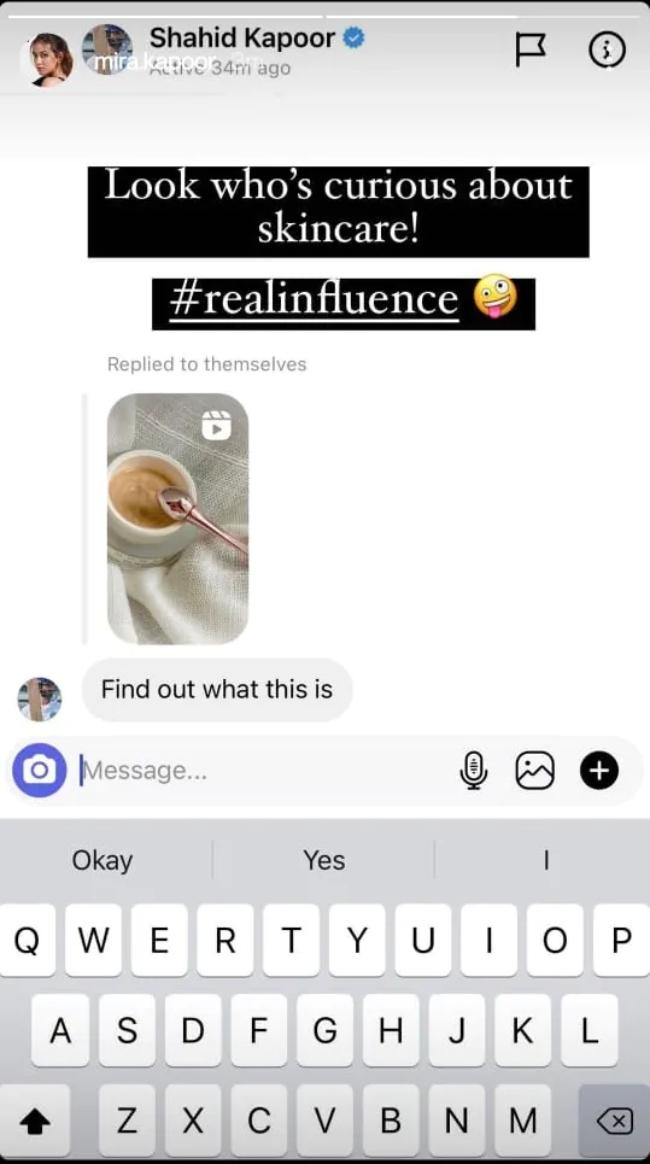Pick the I keyboard suggestion
Viewport: 650px width, 1164px height.
click(546, 861)
